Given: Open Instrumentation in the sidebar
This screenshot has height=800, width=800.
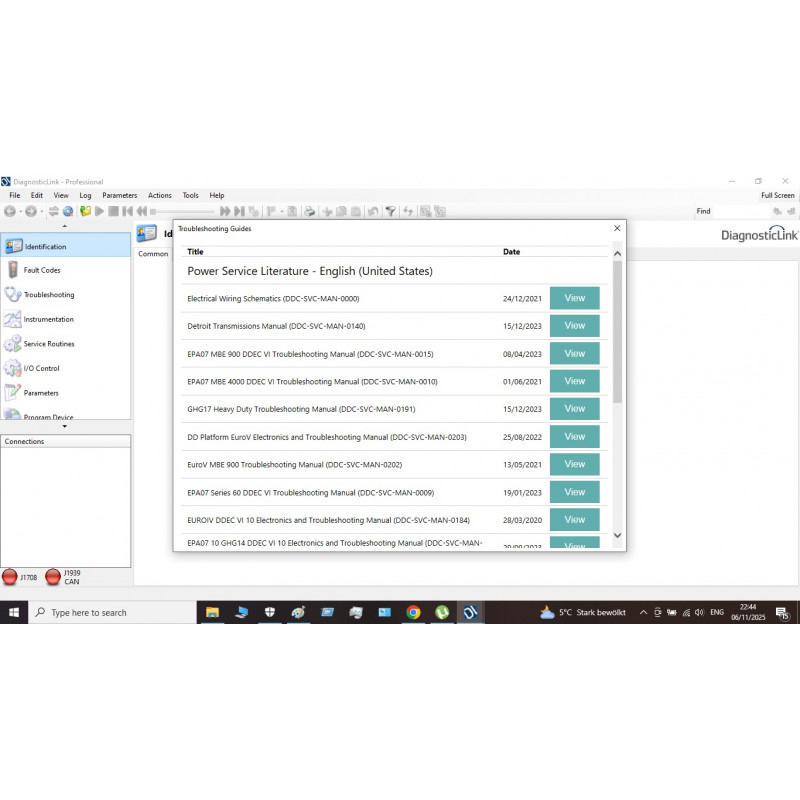Looking at the screenshot, I should [48, 319].
